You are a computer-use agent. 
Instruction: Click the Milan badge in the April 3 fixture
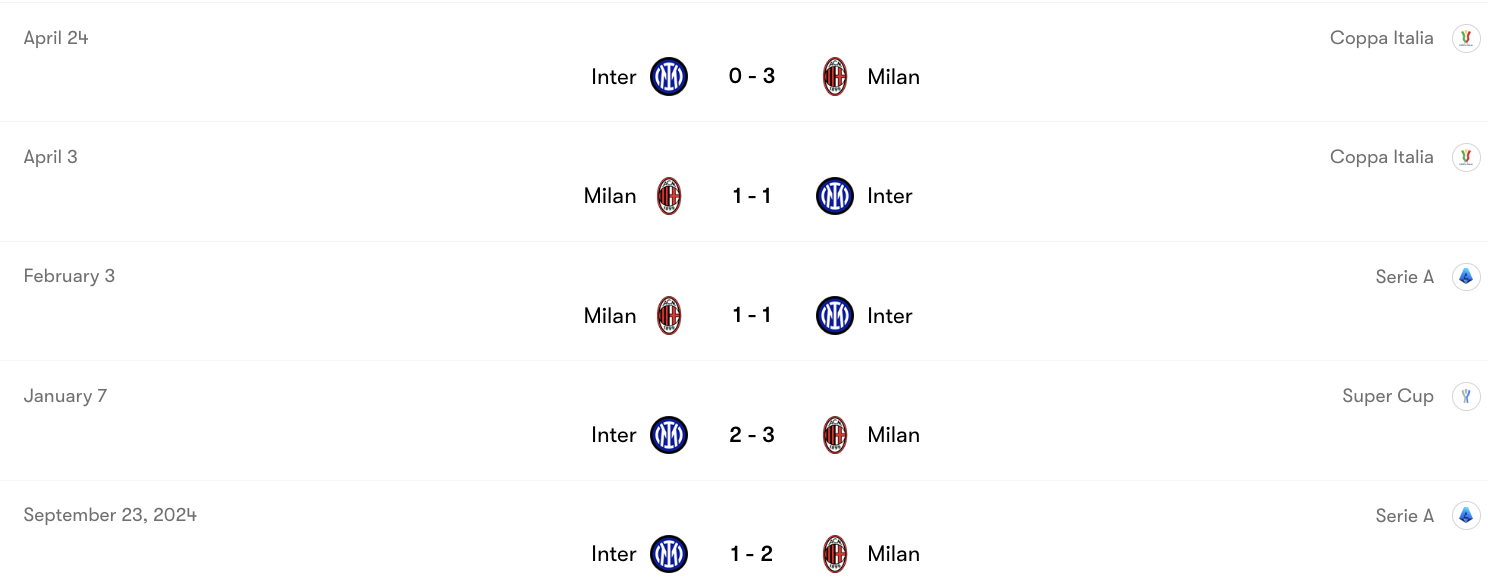pos(668,195)
